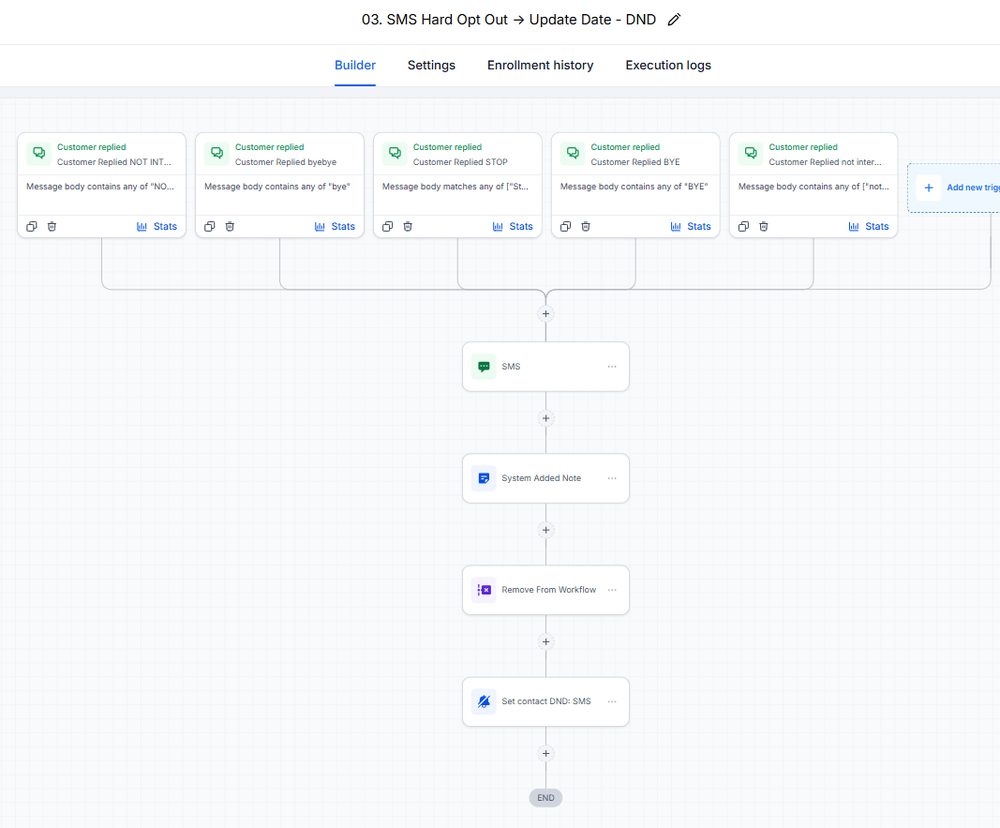Duplicate the BYE trigger card

point(566,226)
